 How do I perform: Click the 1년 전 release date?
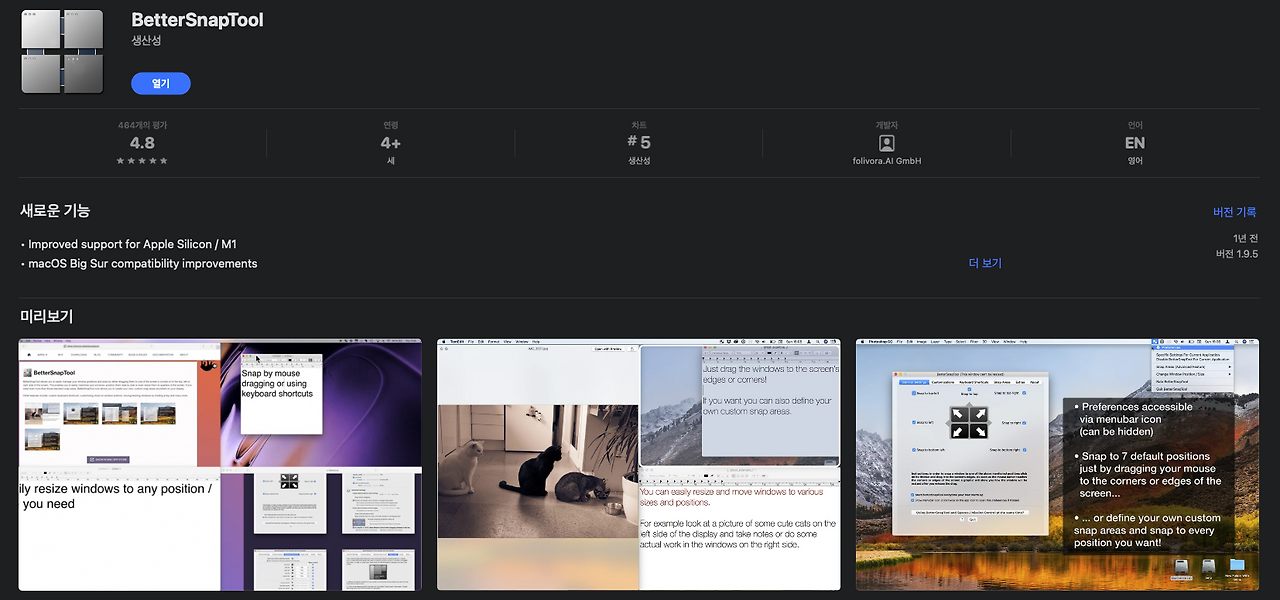coord(1246,238)
